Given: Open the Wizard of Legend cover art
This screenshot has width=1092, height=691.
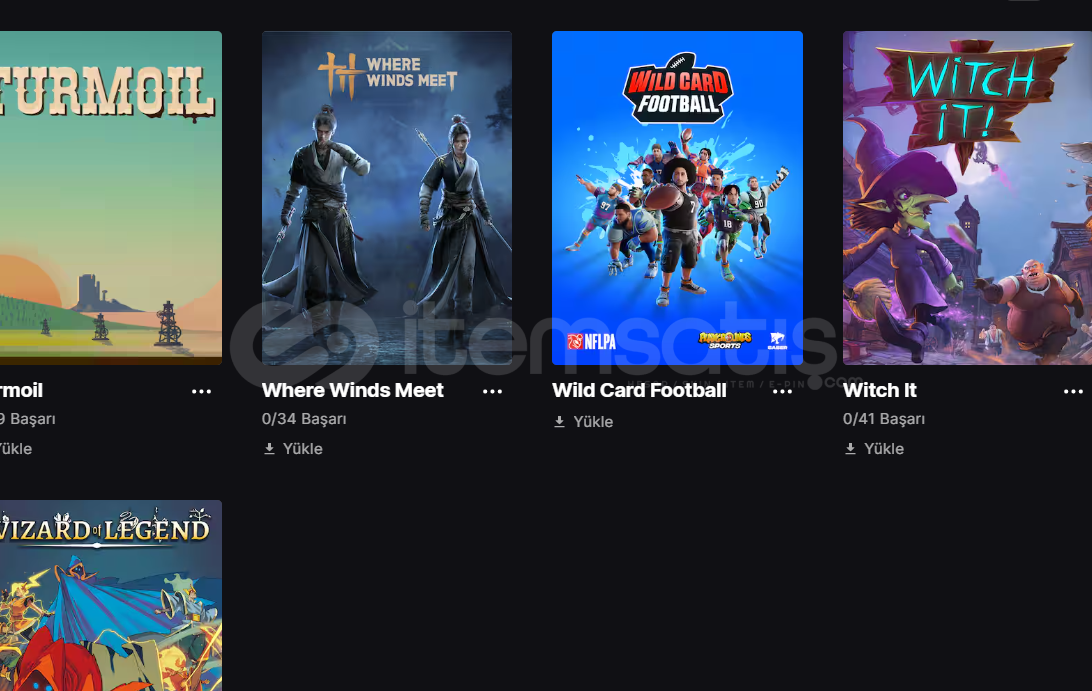Looking at the screenshot, I should click(x=111, y=596).
